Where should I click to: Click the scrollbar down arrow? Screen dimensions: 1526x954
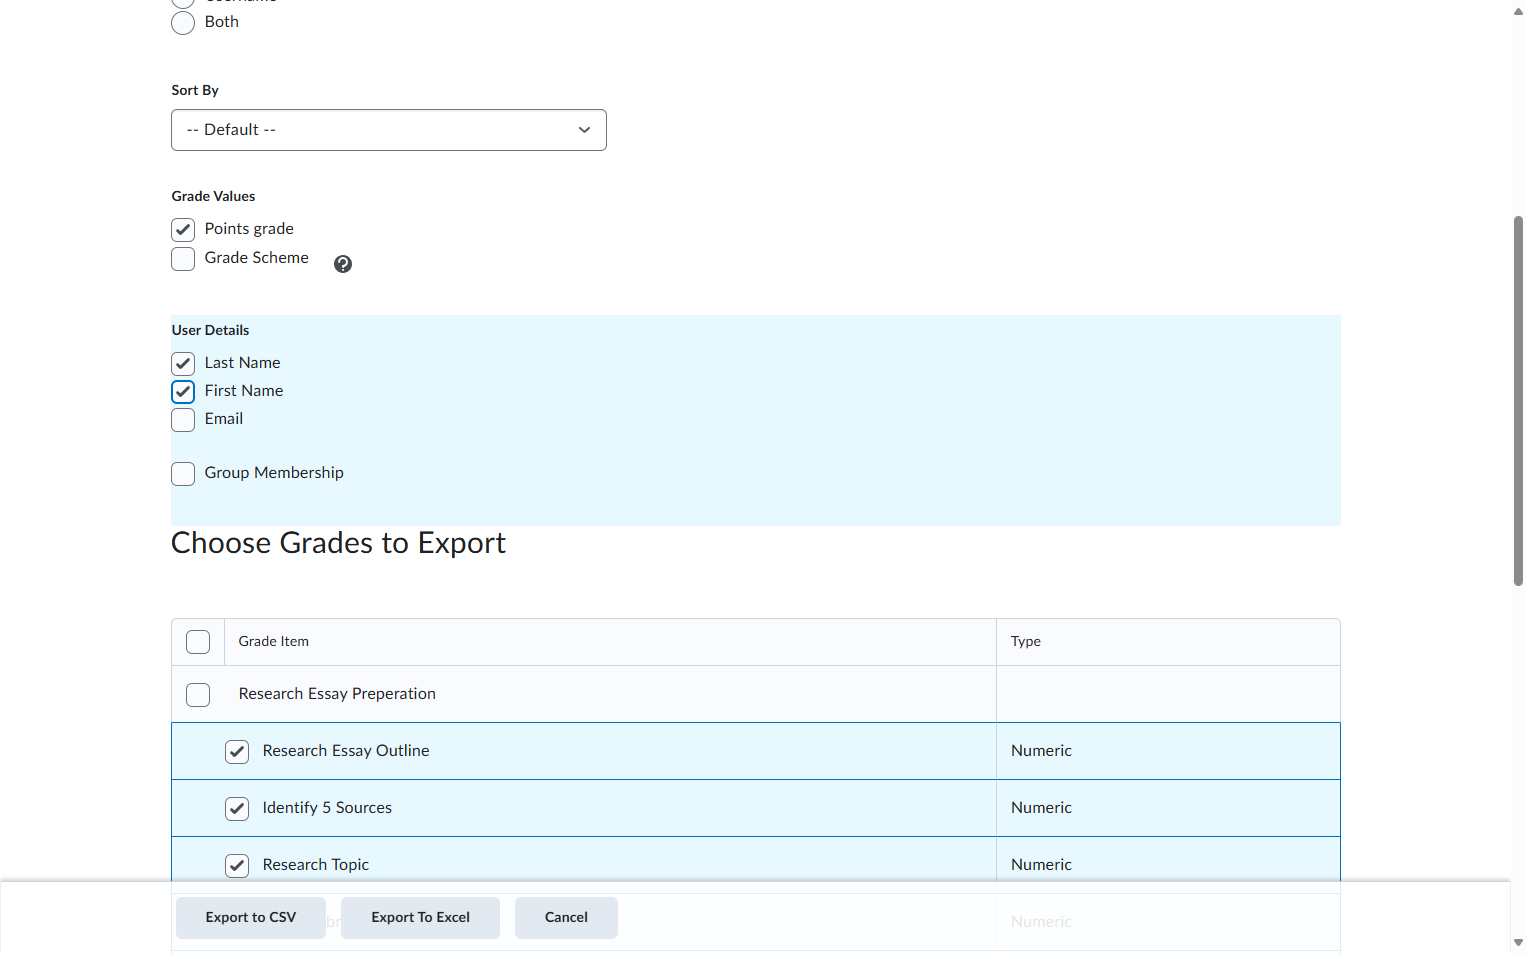pos(1518,942)
